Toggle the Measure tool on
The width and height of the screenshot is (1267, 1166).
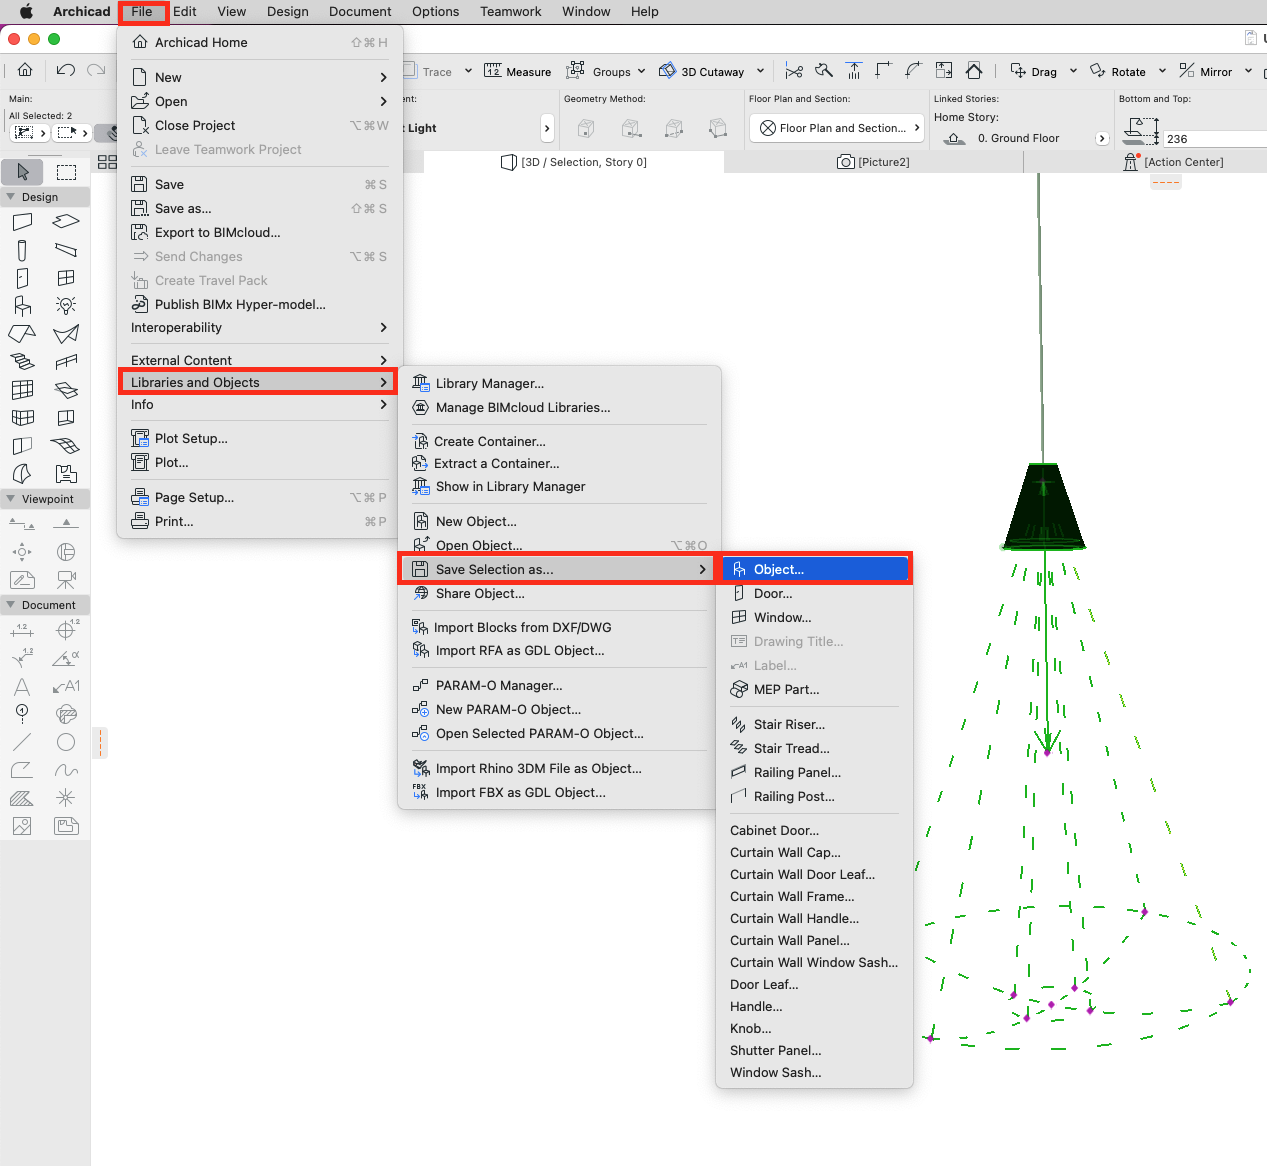coord(518,71)
